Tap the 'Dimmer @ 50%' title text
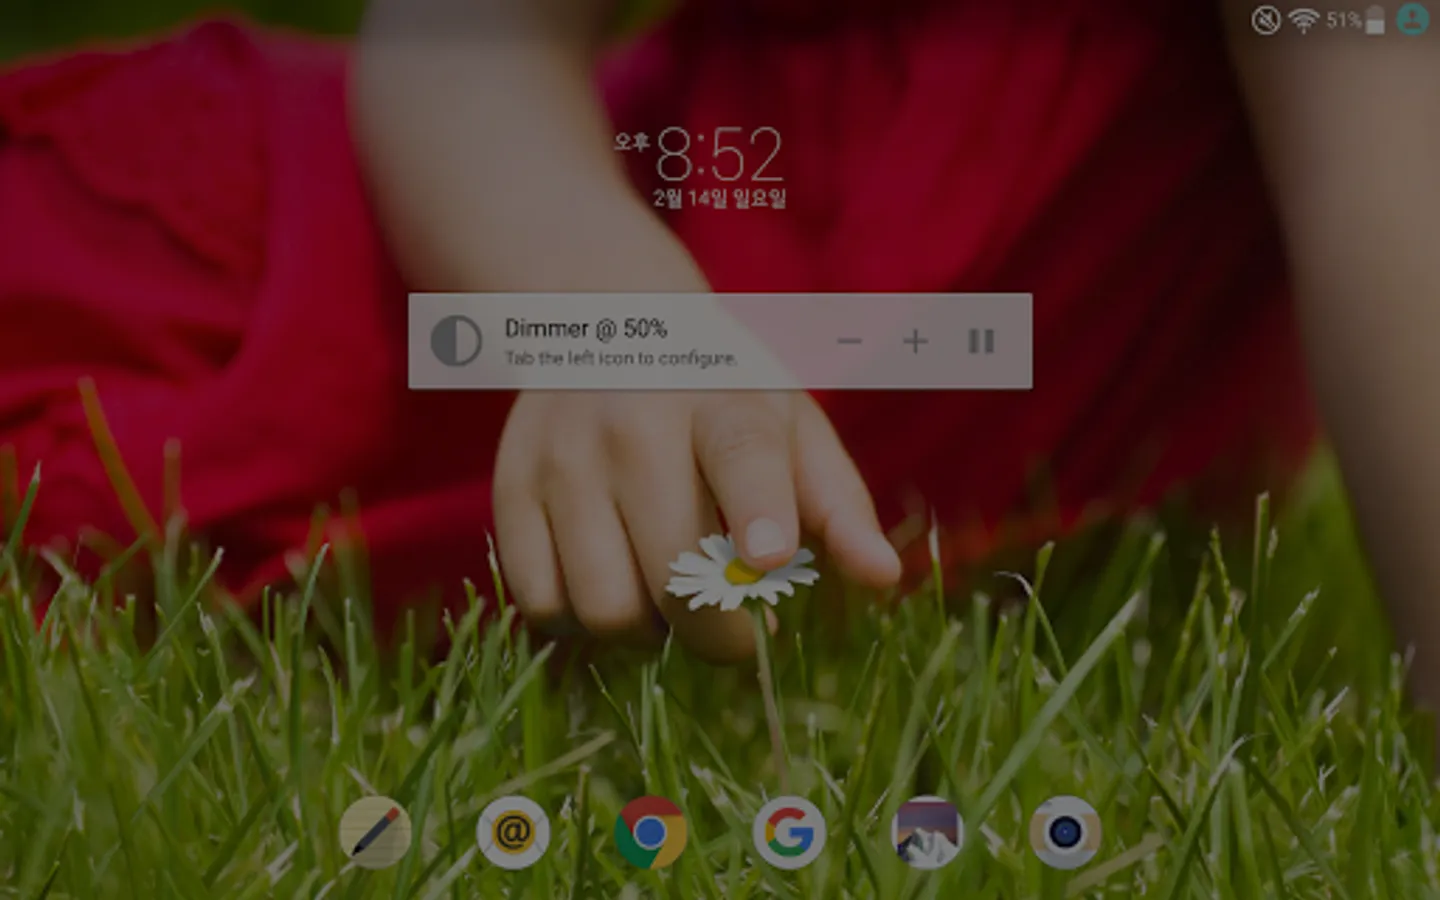The height and width of the screenshot is (900, 1440). point(585,328)
